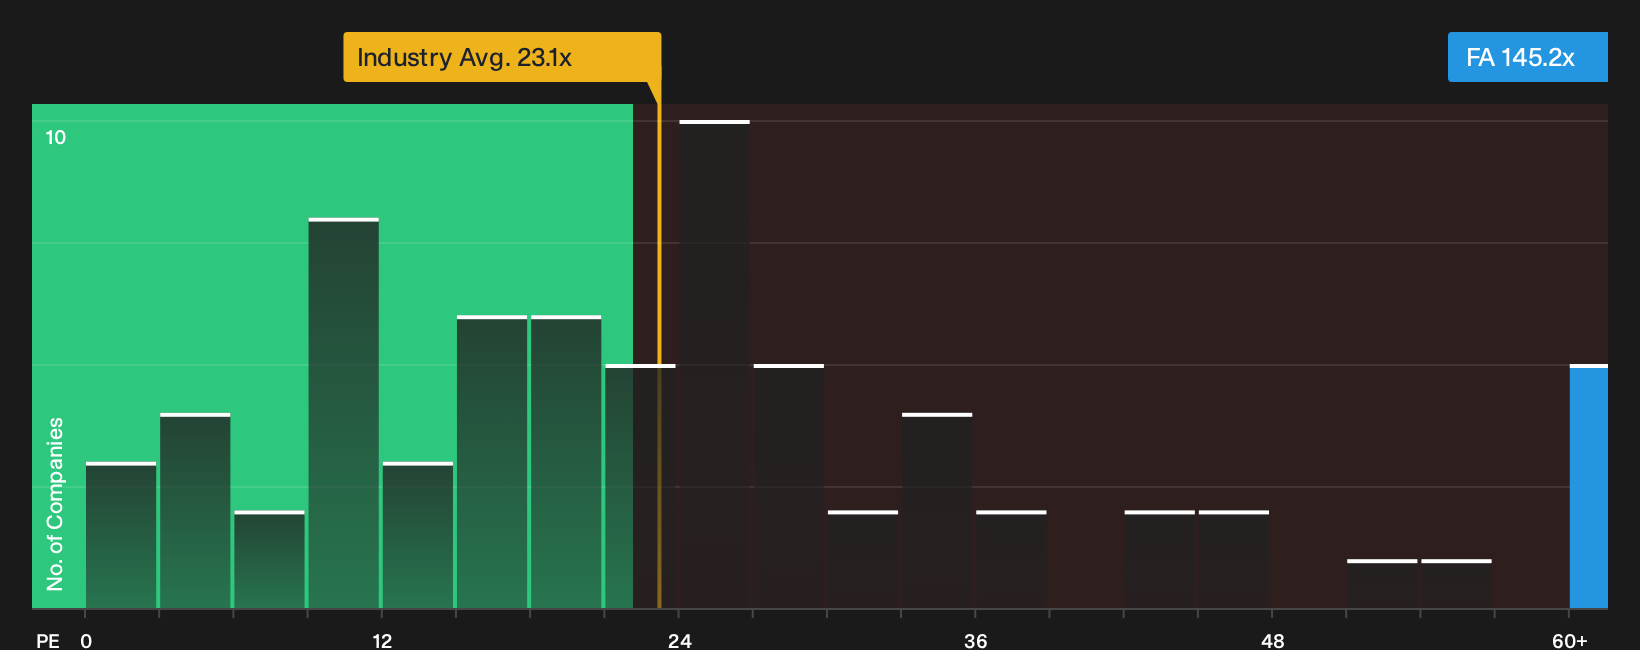Click the '60+' x-axis tick label

(x=1570, y=640)
